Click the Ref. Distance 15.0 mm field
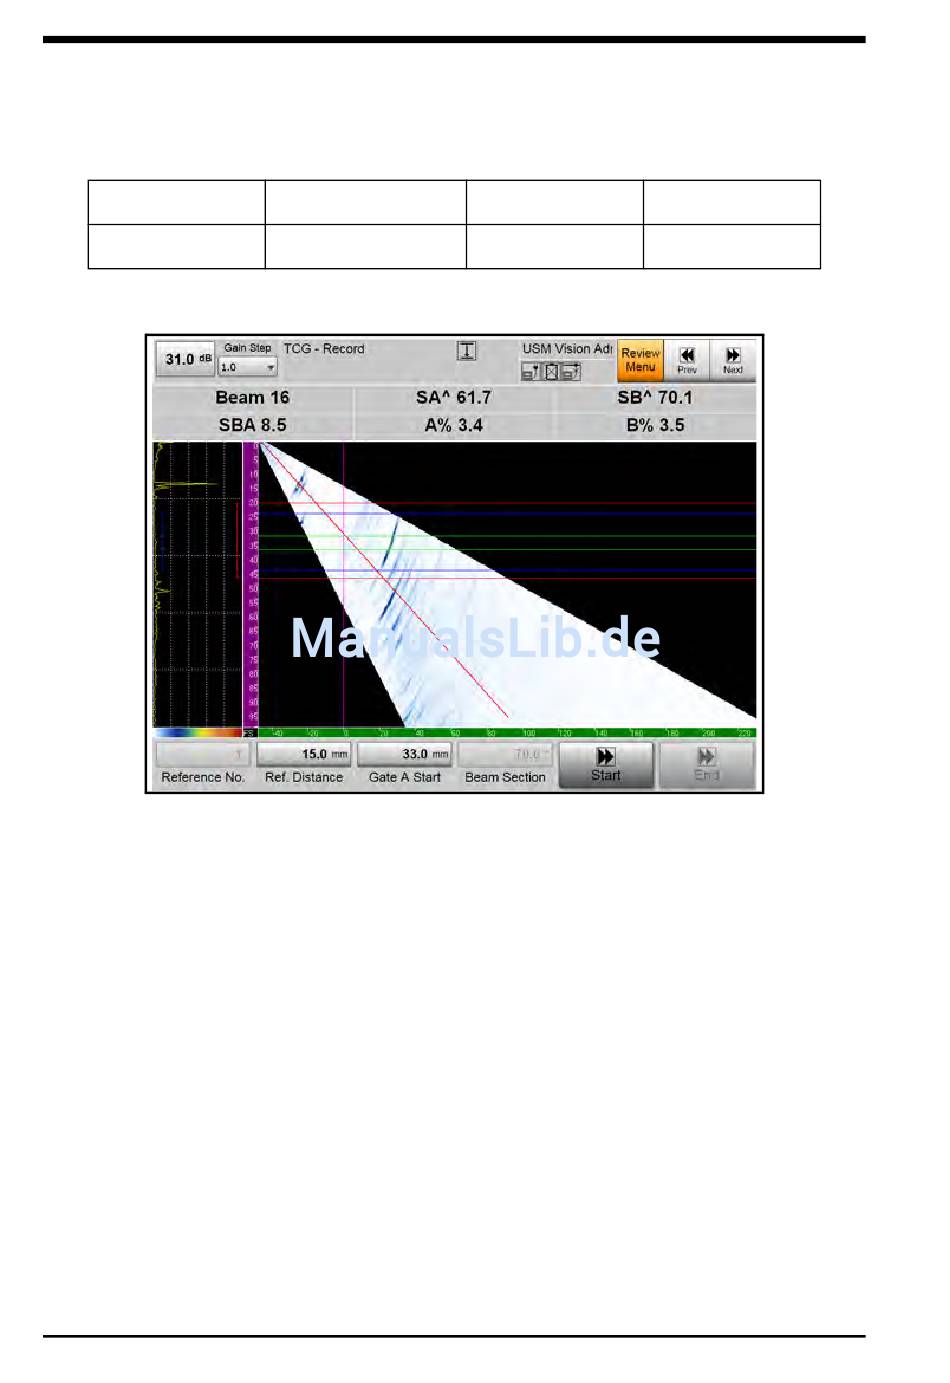This screenshot has height=1383, width=950. (x=304, y=754)
